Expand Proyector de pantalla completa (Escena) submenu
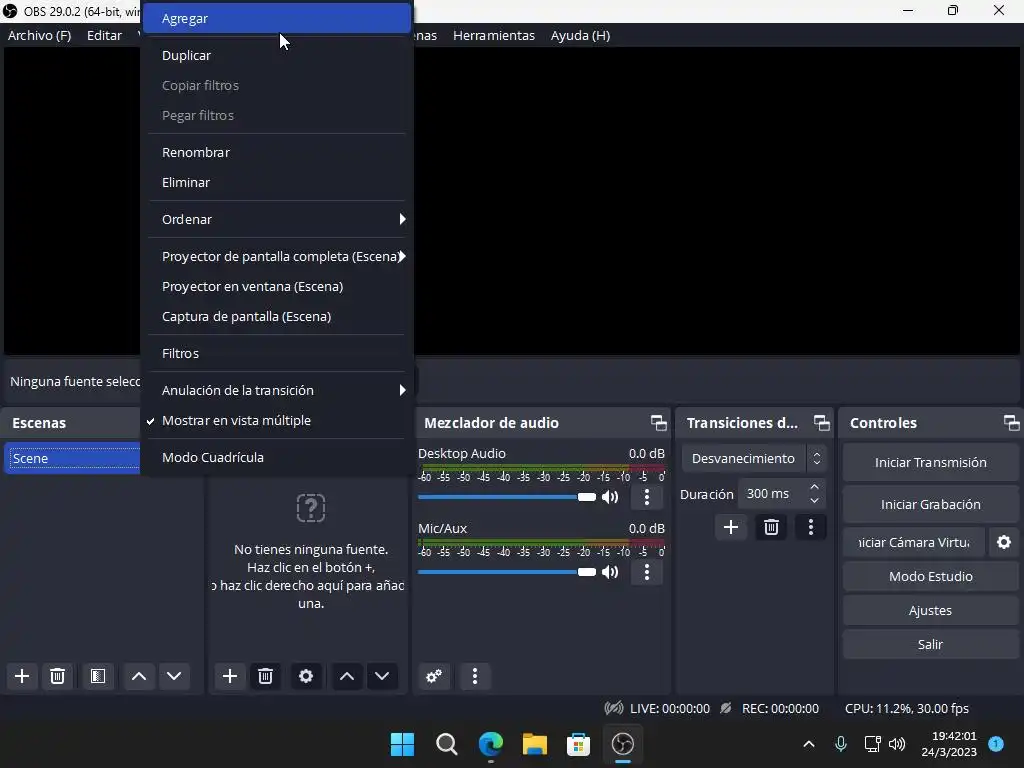The height and width of the screenshot is (768, 1024). pos(277,256)
